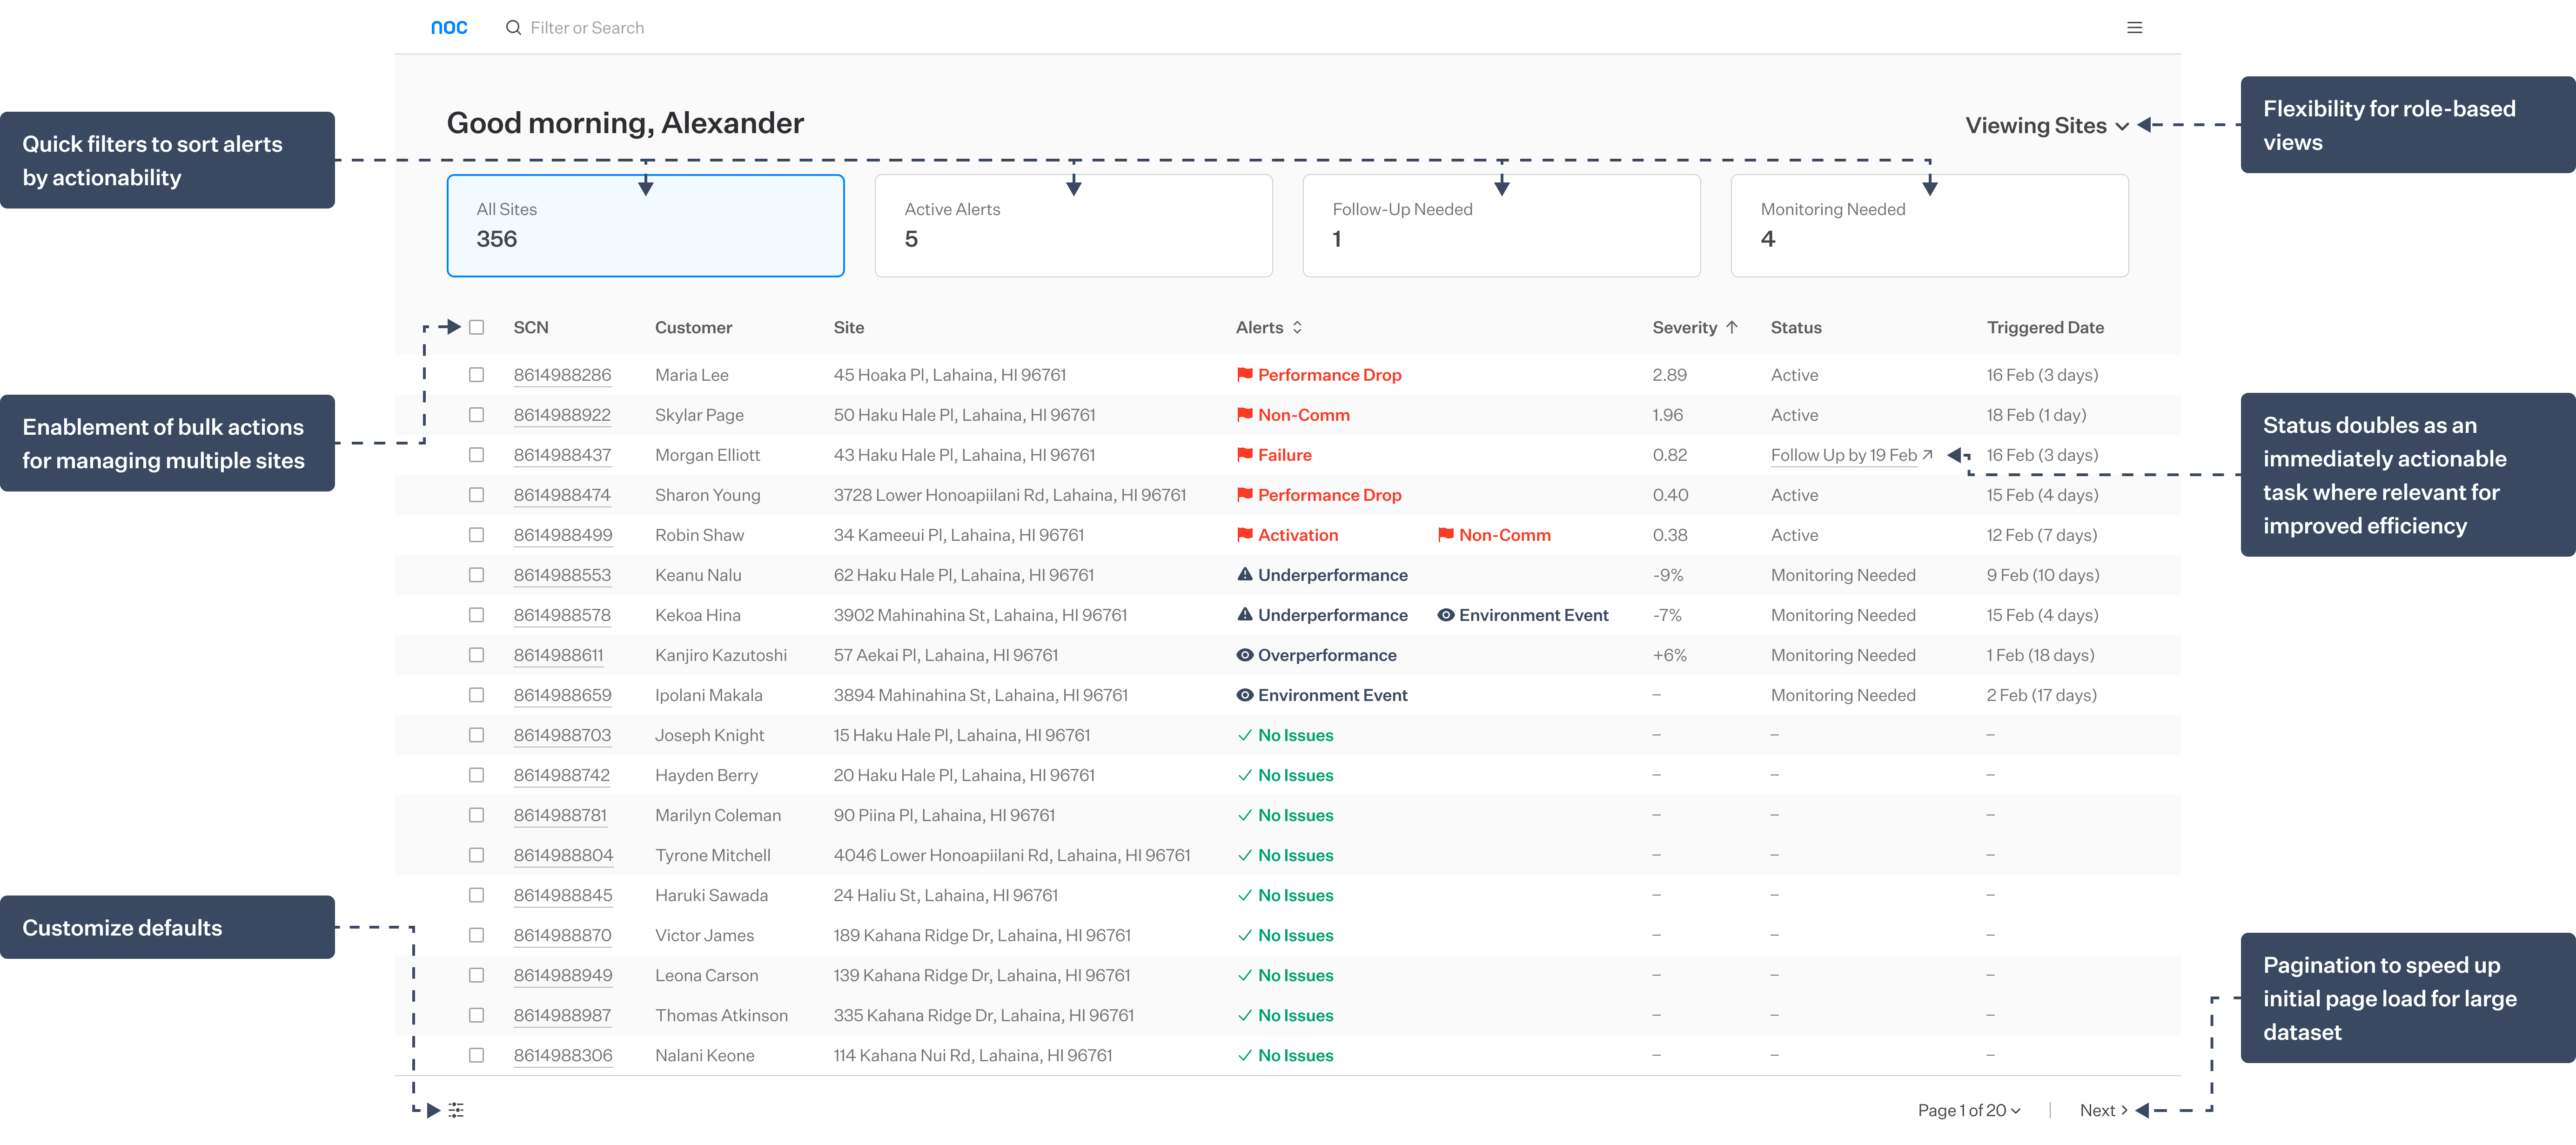The width and height of the screenshot is (2576, 1145).
Task: Check the box for Maria Lee's site
Action: tap(477, 375)
